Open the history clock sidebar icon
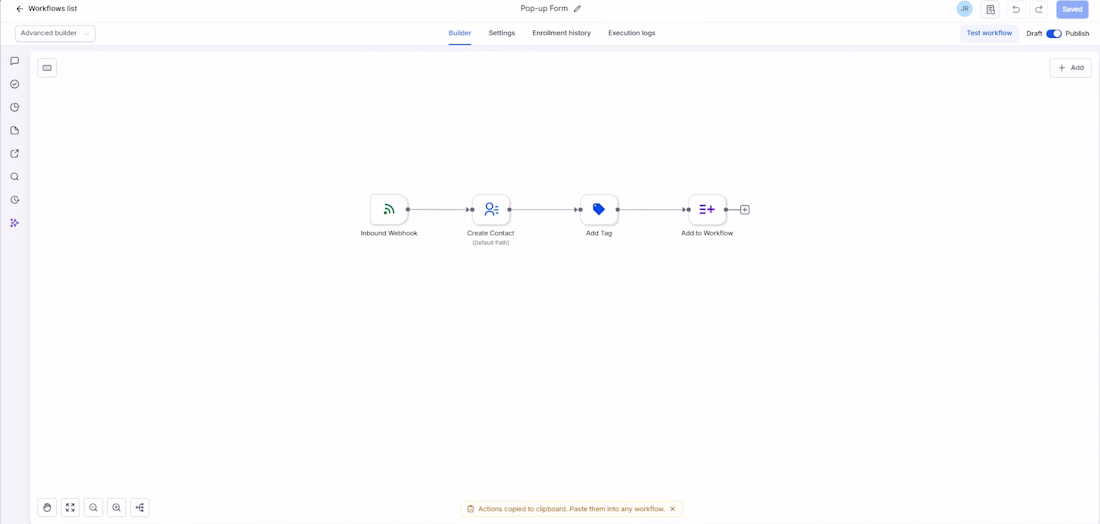Viewport: 1100px width, 524px height. (x=15, y=200)
